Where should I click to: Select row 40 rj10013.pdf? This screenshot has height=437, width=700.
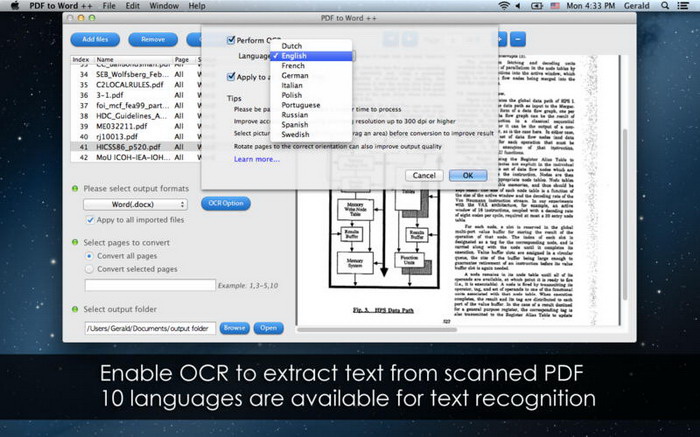click(136, 137)
